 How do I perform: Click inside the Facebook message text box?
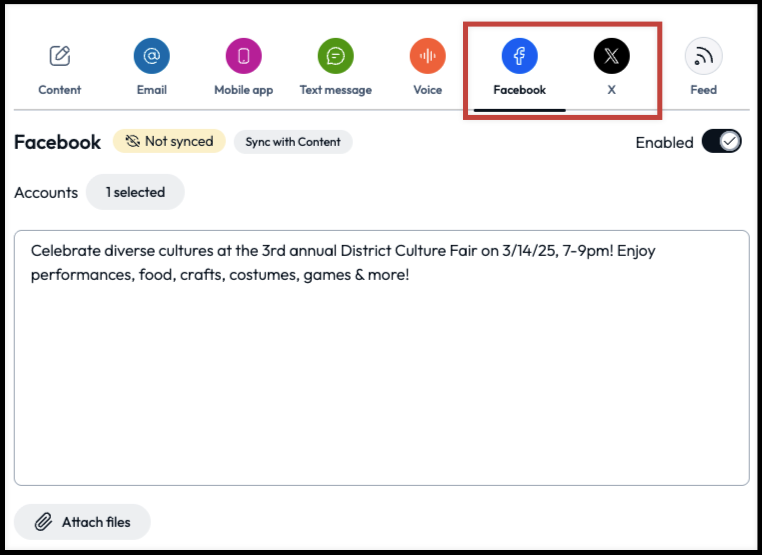(x=381, y=380)
